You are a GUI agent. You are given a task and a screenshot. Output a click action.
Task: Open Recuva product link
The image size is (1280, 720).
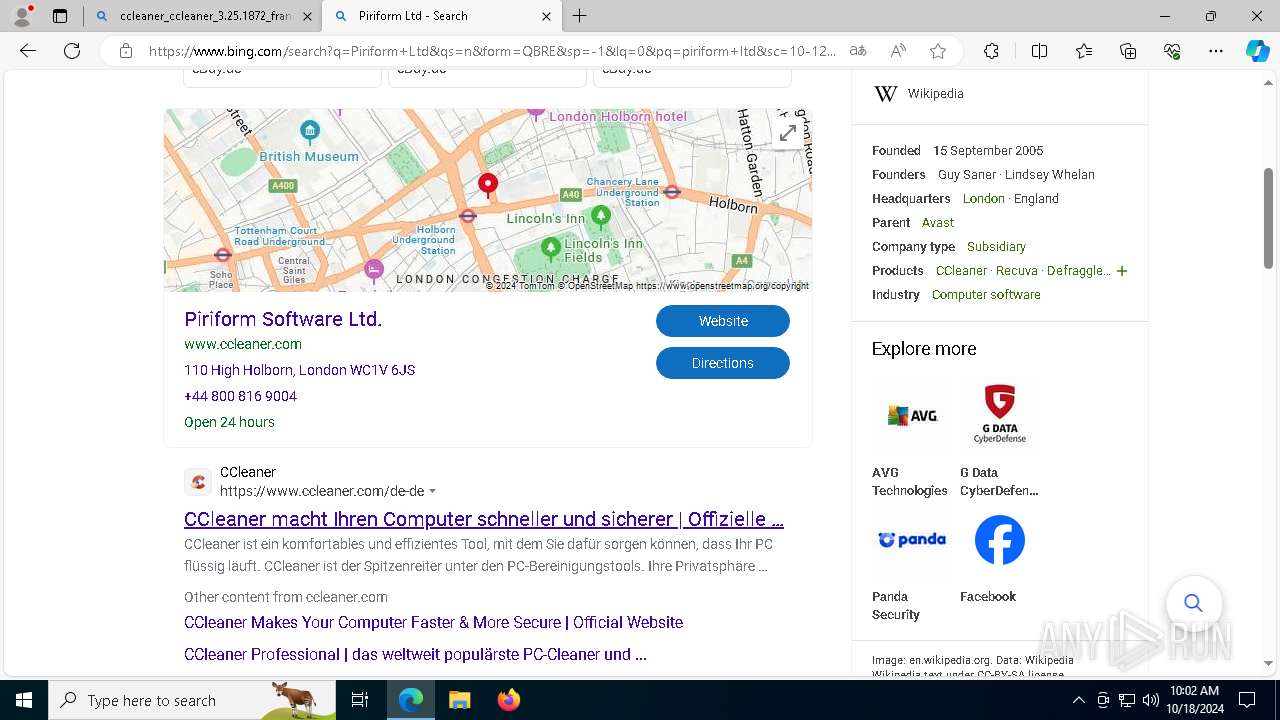(x=1016, y=270)
